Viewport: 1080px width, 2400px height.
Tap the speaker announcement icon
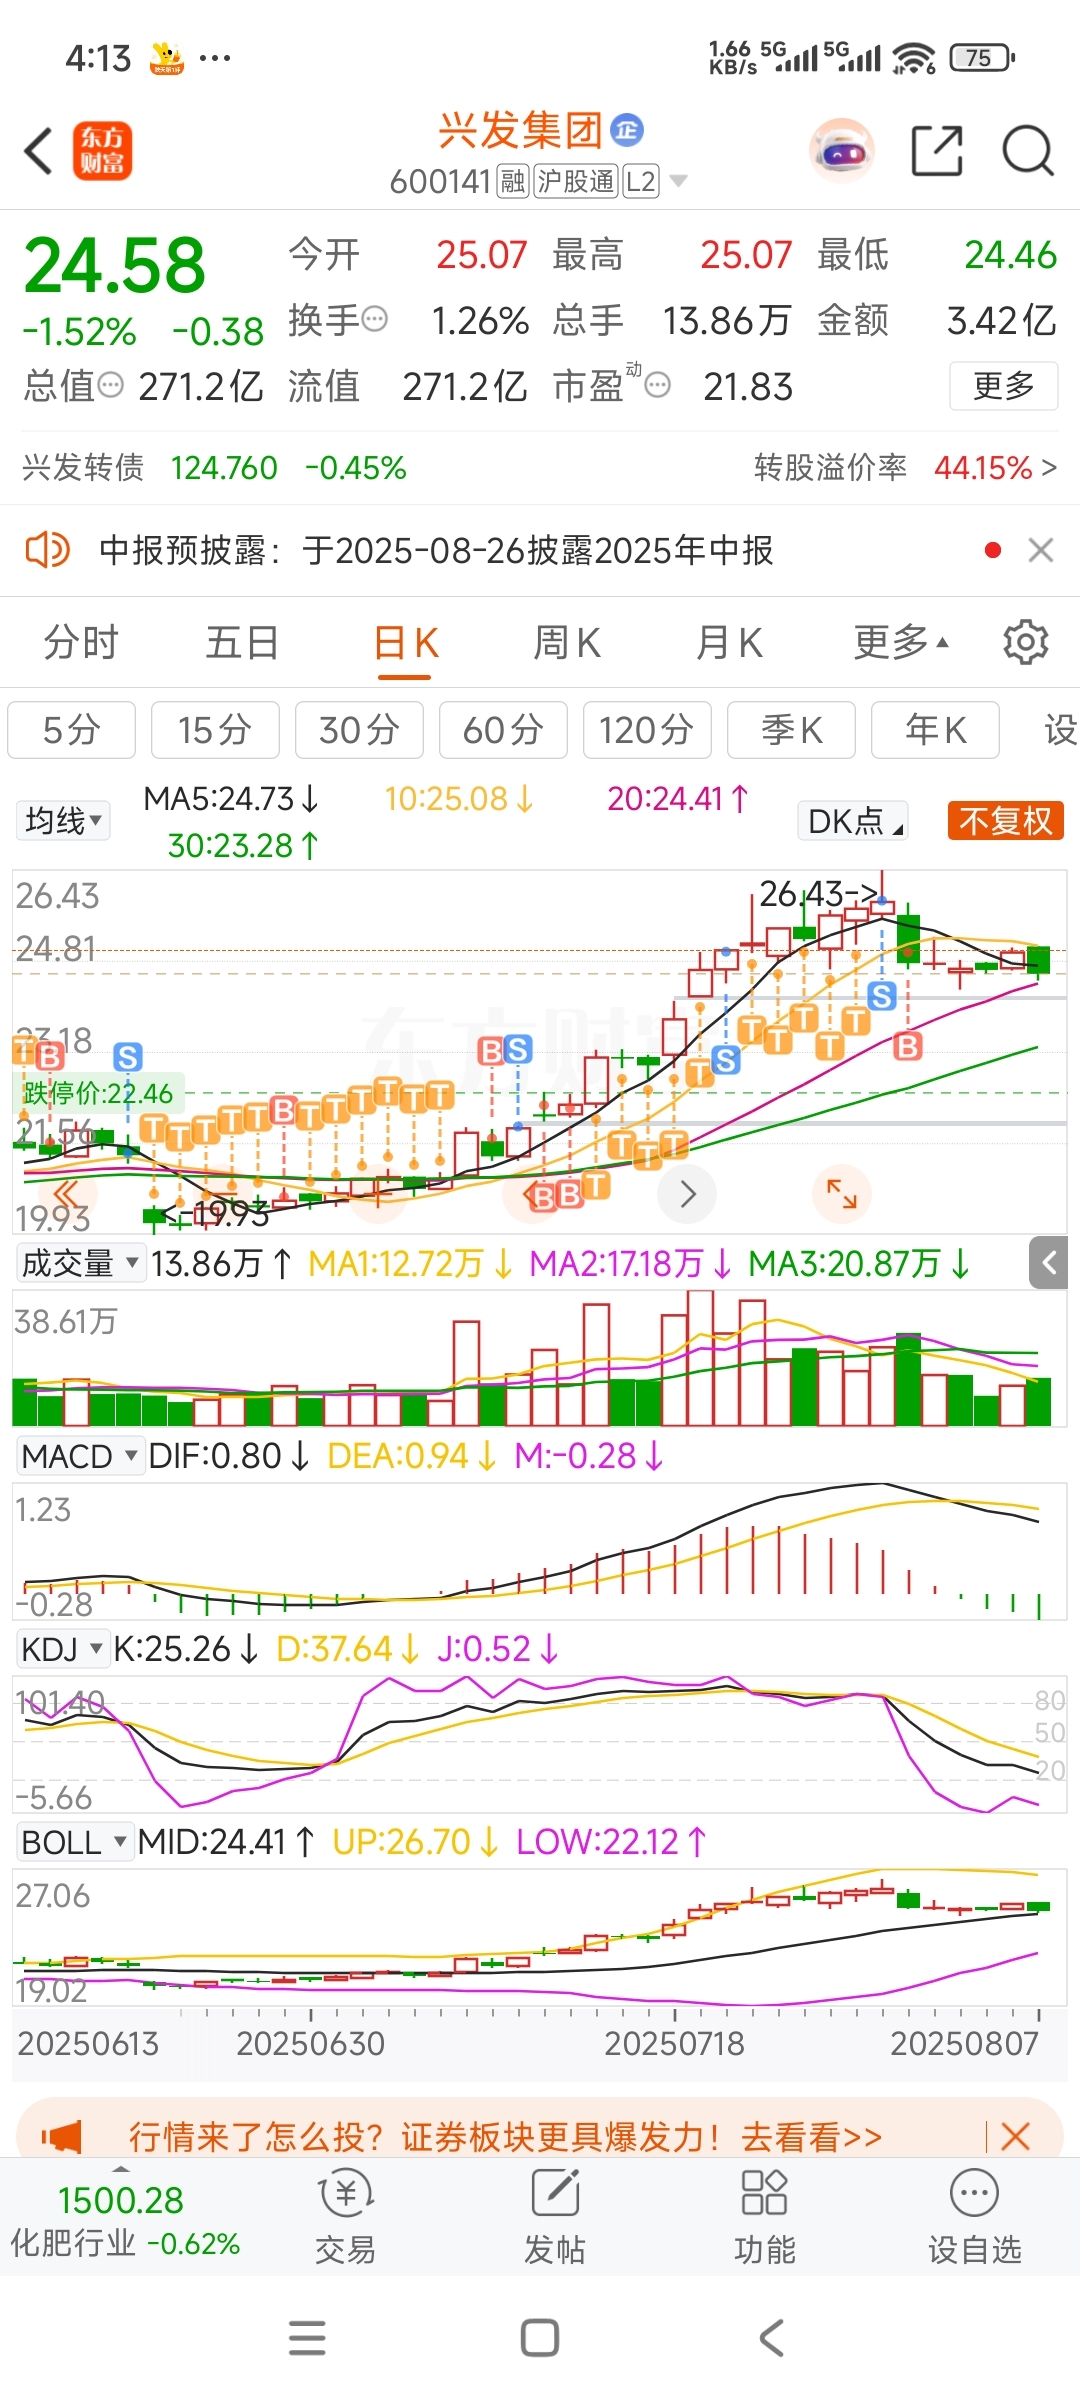click(47, 550)
